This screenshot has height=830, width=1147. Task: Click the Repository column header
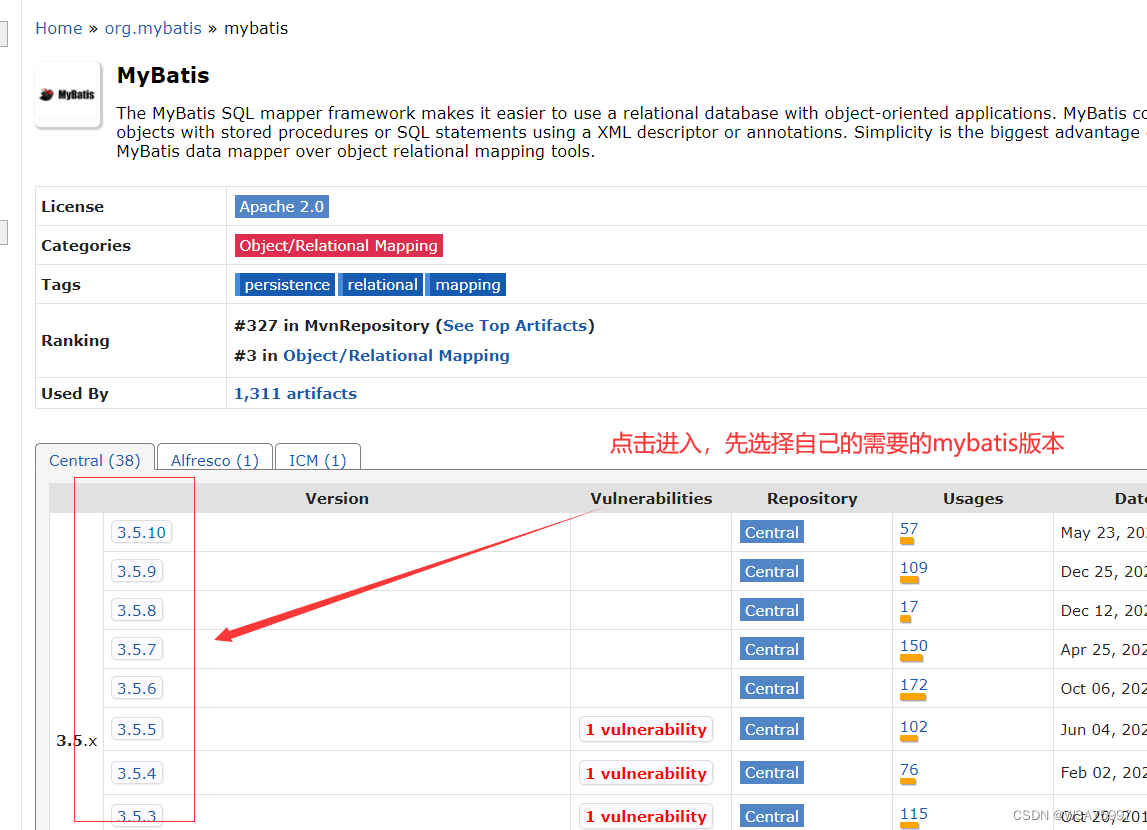812,499
